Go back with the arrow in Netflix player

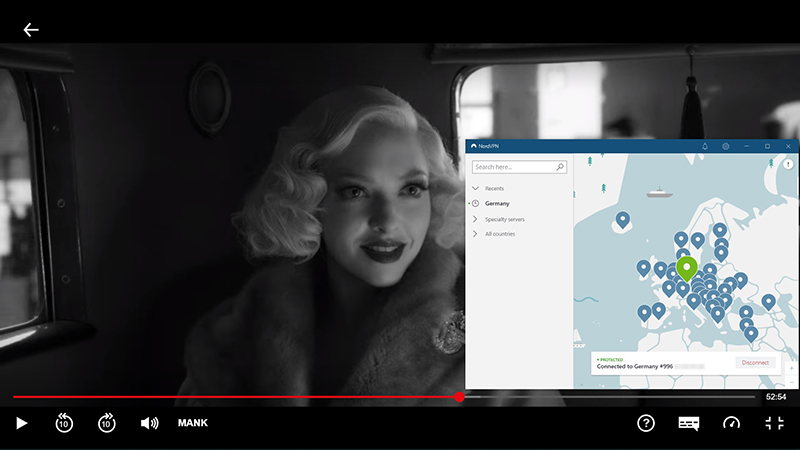click(31, 30)
